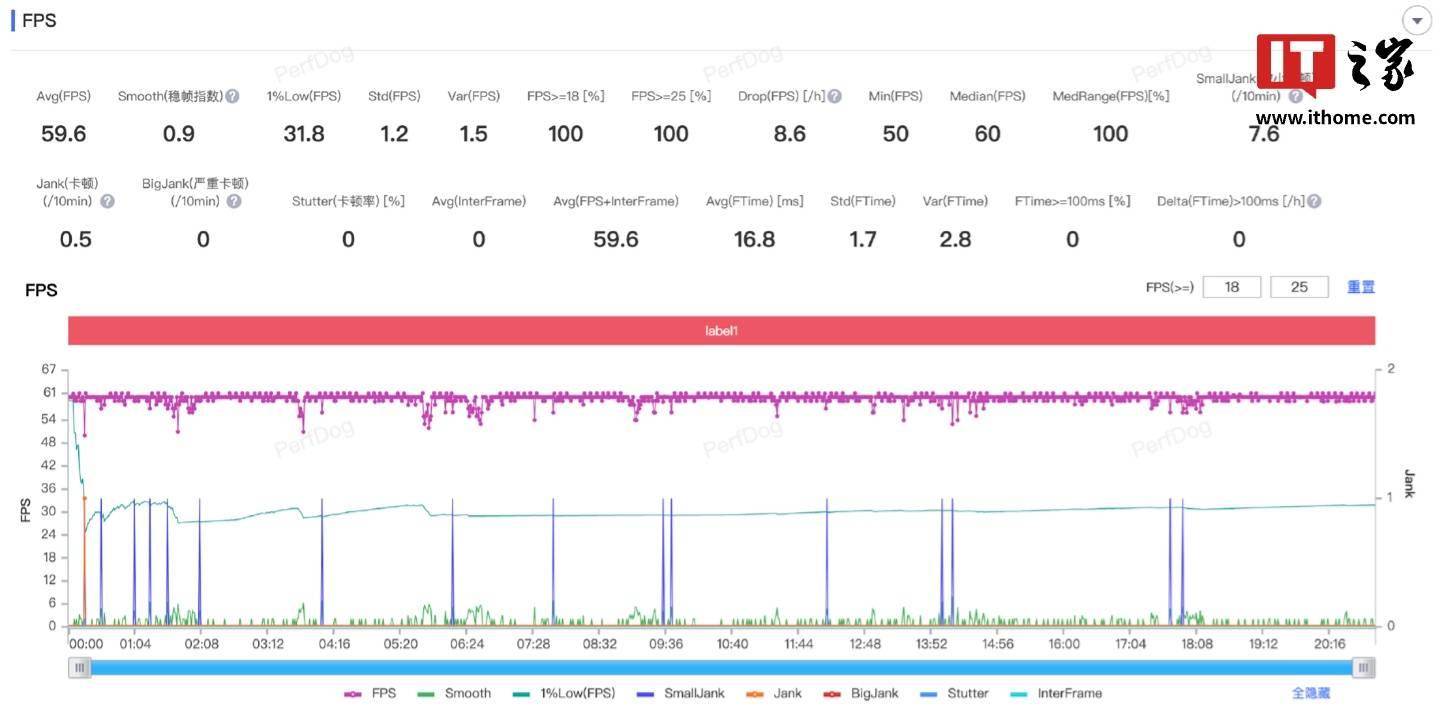Toggle 1%Low(FPS) legend entry
1440x707 pixels.
pos(563,693)
